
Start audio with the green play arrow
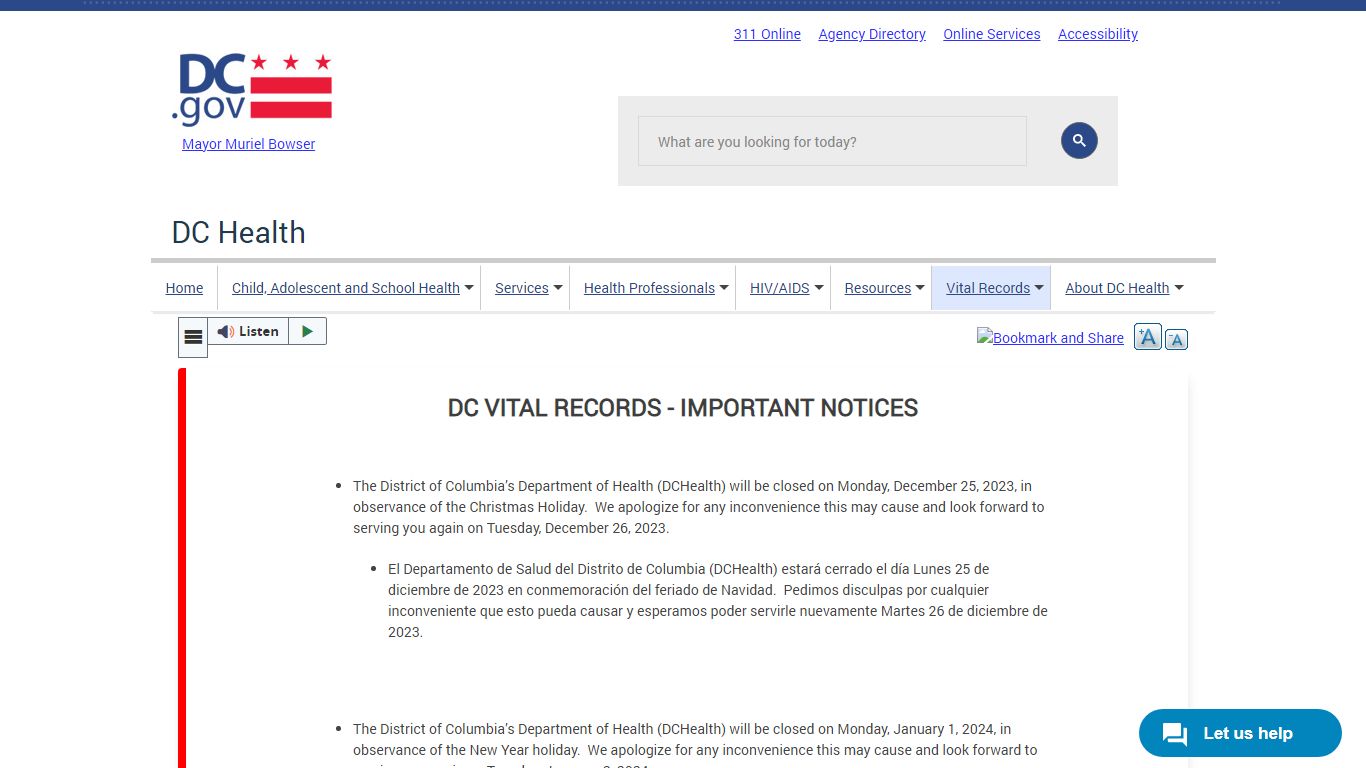click(x=308, y=331)
